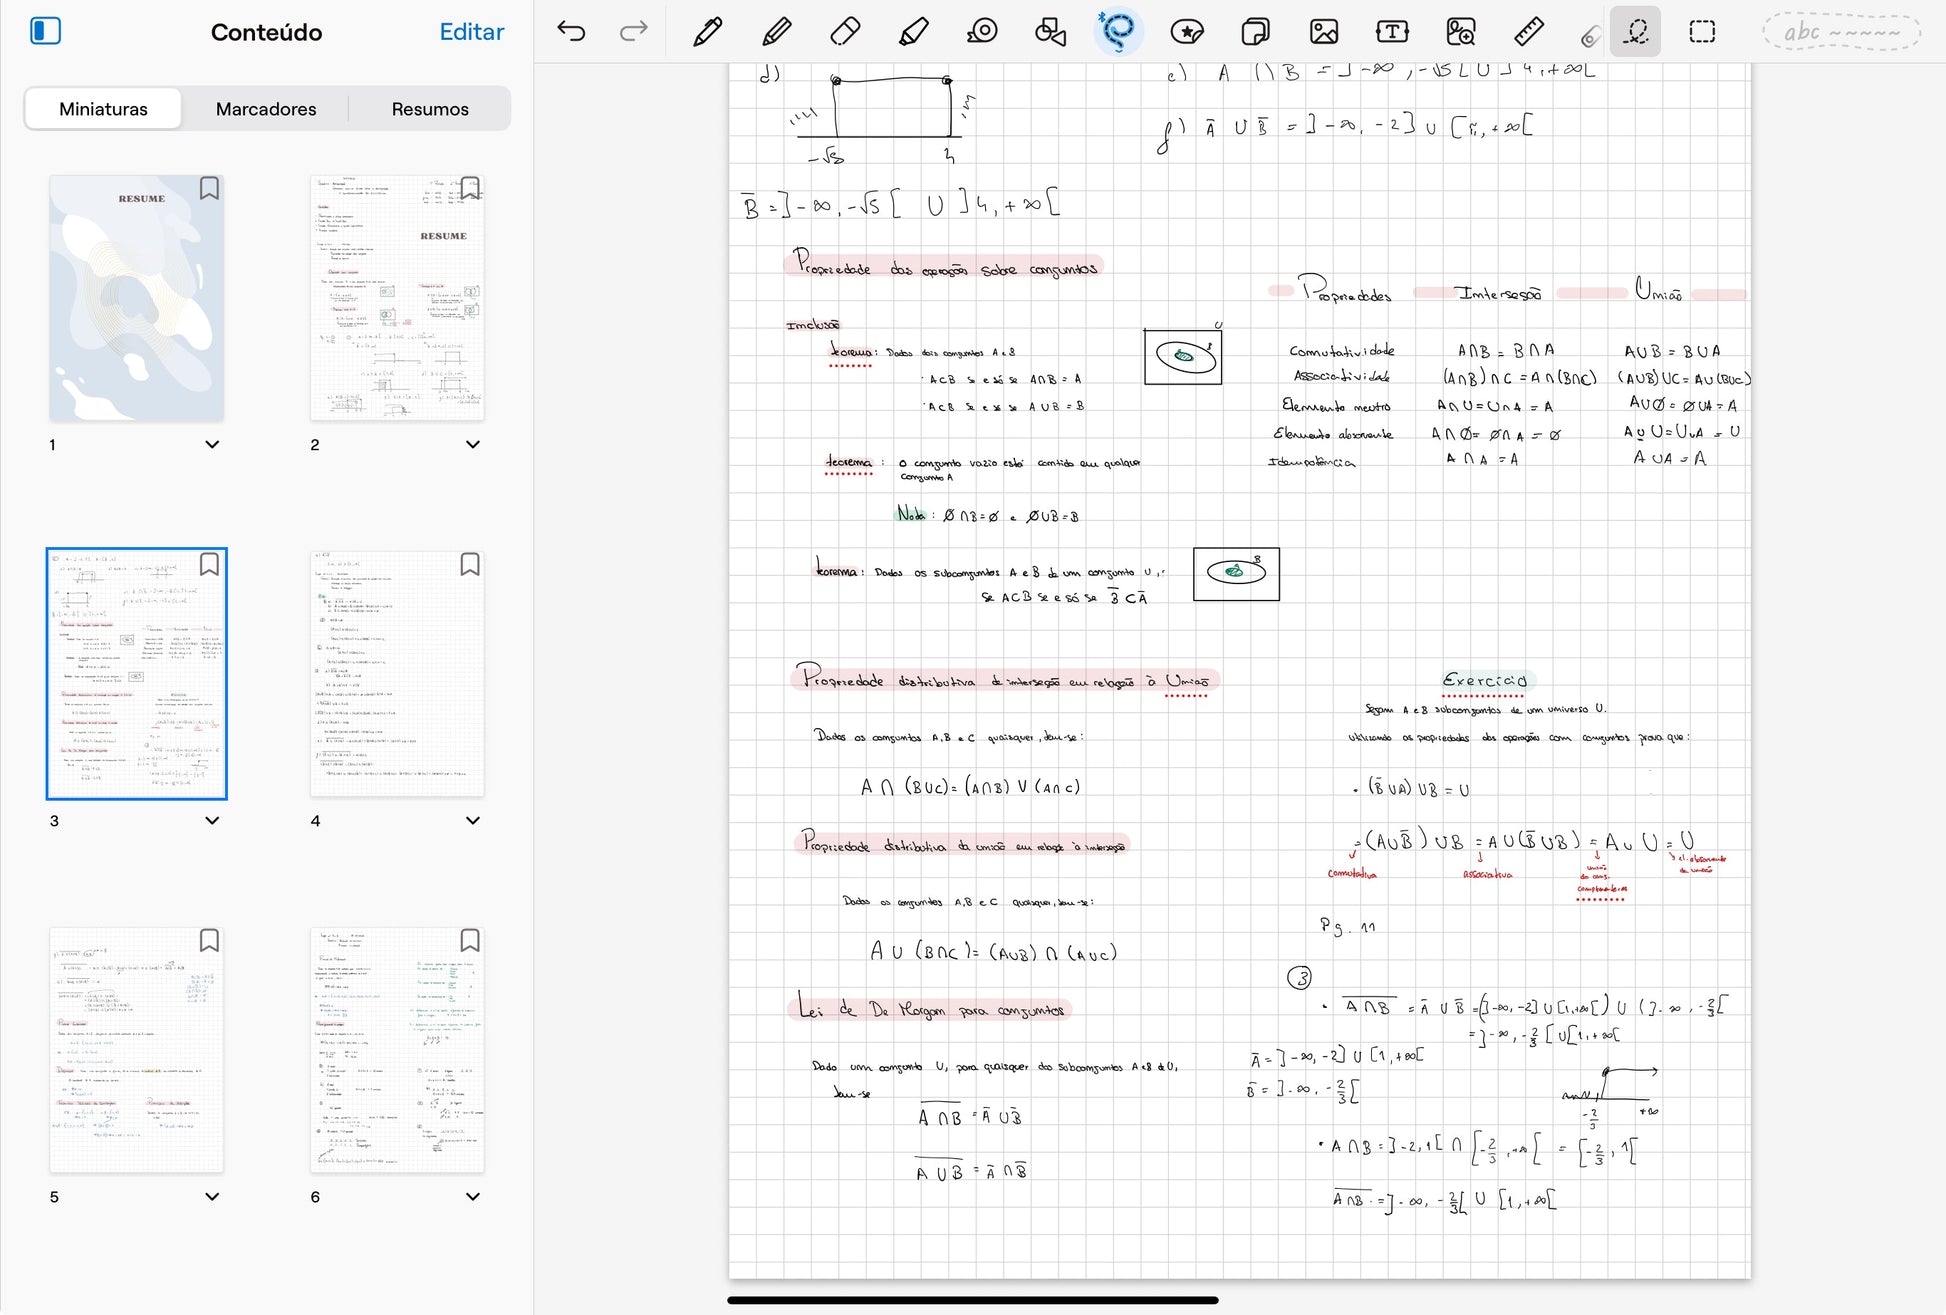Select the Highlighter tool
The height and width of the screenshot is (1315, 1946).
point(913,32)
